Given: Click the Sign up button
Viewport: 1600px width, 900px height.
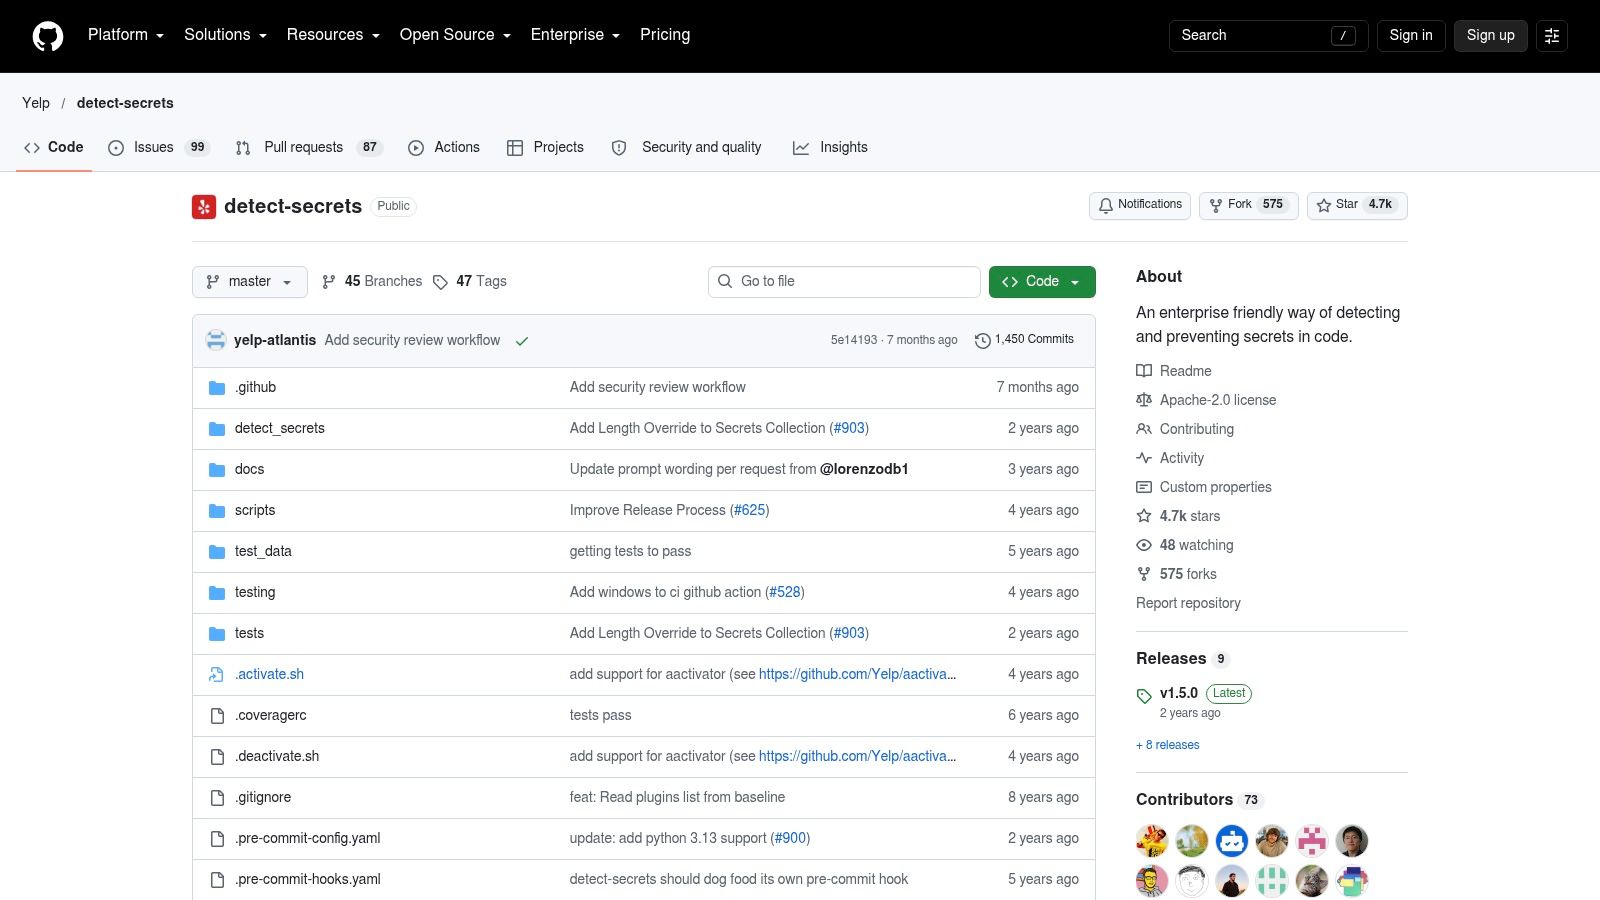Looking at the screenshot, I should tap(1490, 35).
